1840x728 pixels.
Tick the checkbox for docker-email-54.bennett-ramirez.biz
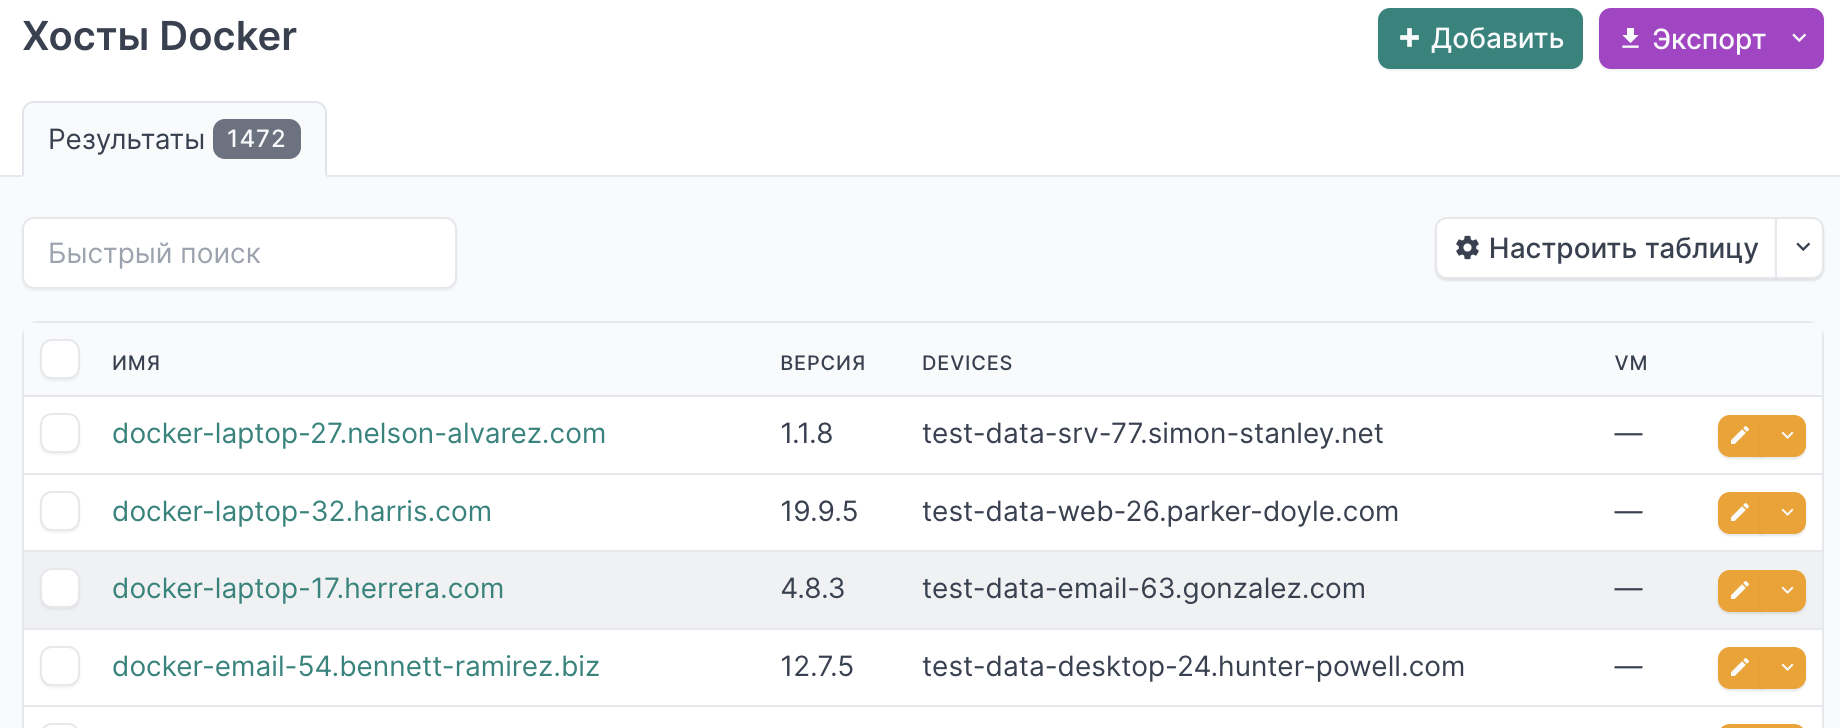[x=60, y=666]
